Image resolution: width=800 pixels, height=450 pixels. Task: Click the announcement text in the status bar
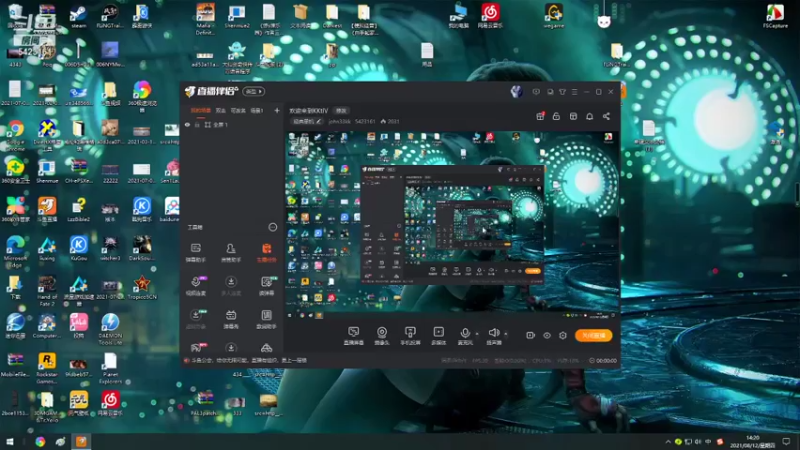[x=249, y=360]
